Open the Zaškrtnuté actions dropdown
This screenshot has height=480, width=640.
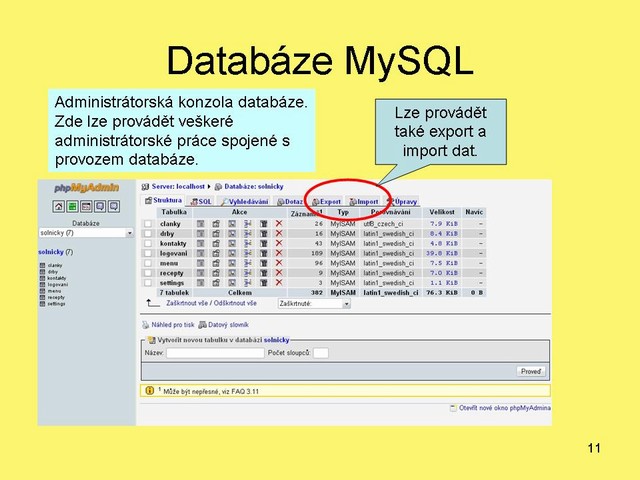pos(314,304)
